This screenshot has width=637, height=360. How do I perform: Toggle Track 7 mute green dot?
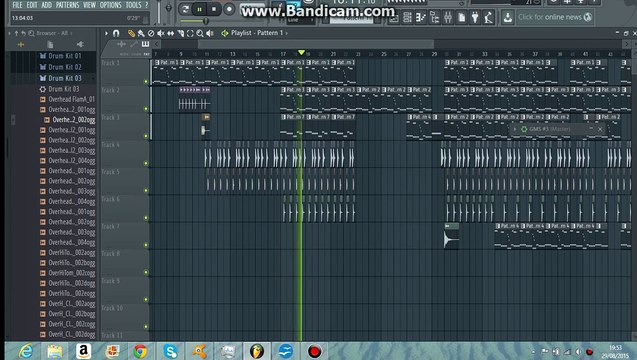(146, 245)
